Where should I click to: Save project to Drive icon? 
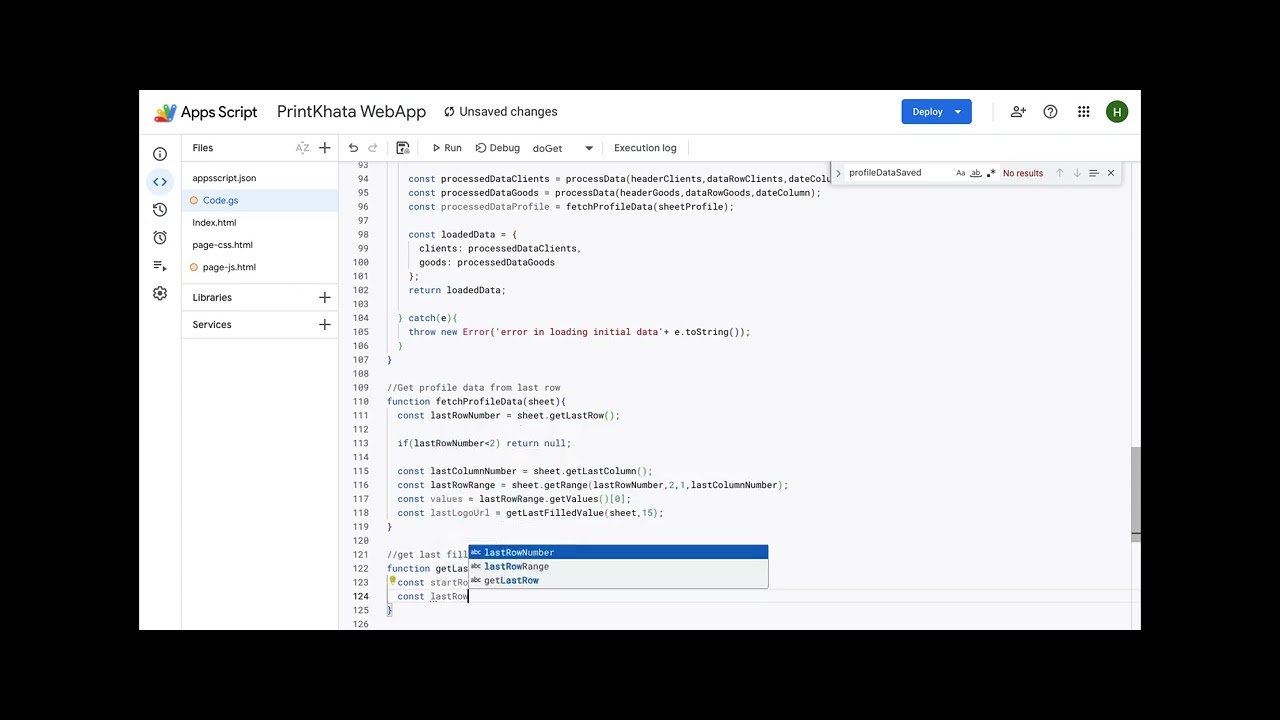point(403,148)
